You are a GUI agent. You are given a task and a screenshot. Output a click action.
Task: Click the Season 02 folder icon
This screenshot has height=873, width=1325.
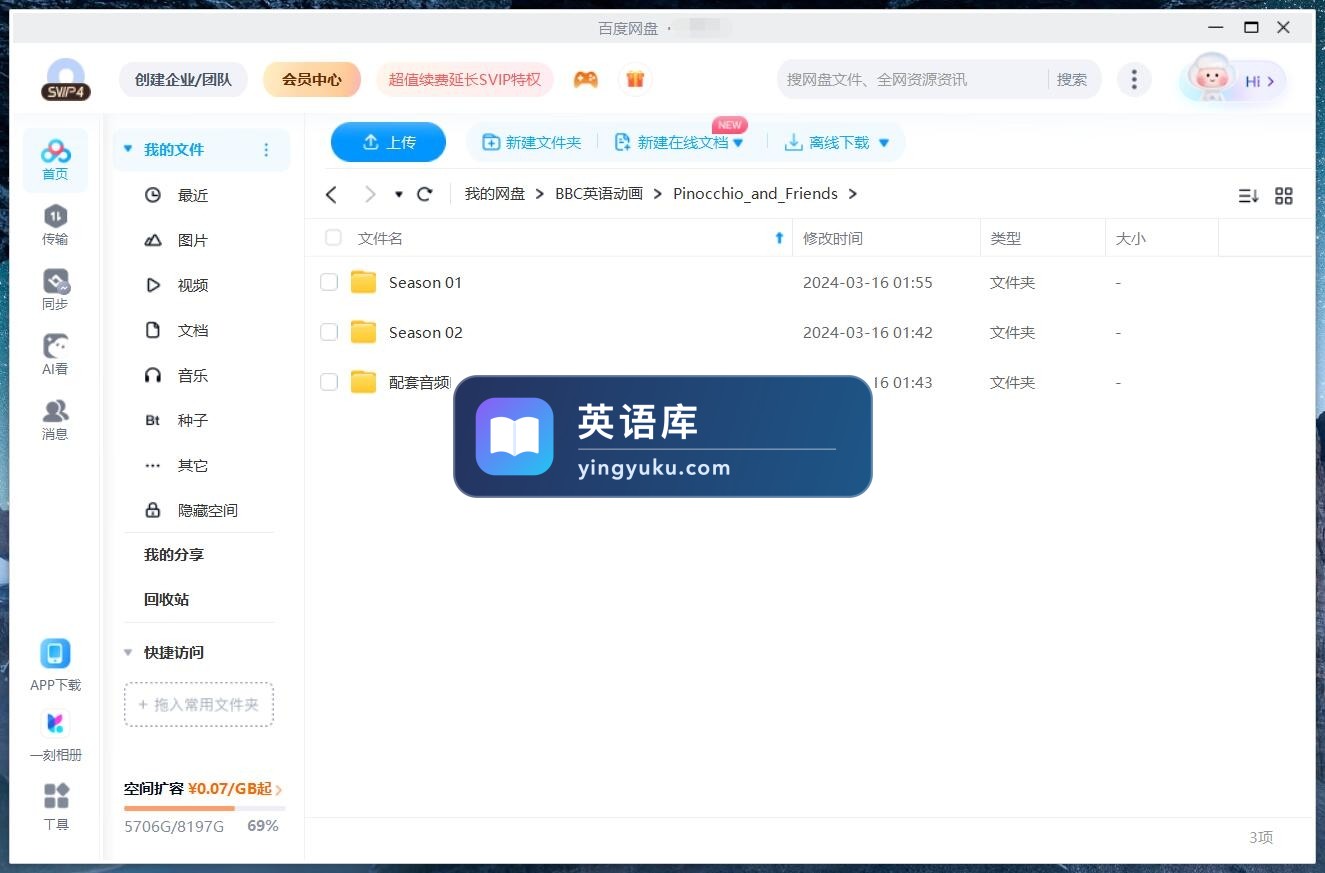point(364,332)
